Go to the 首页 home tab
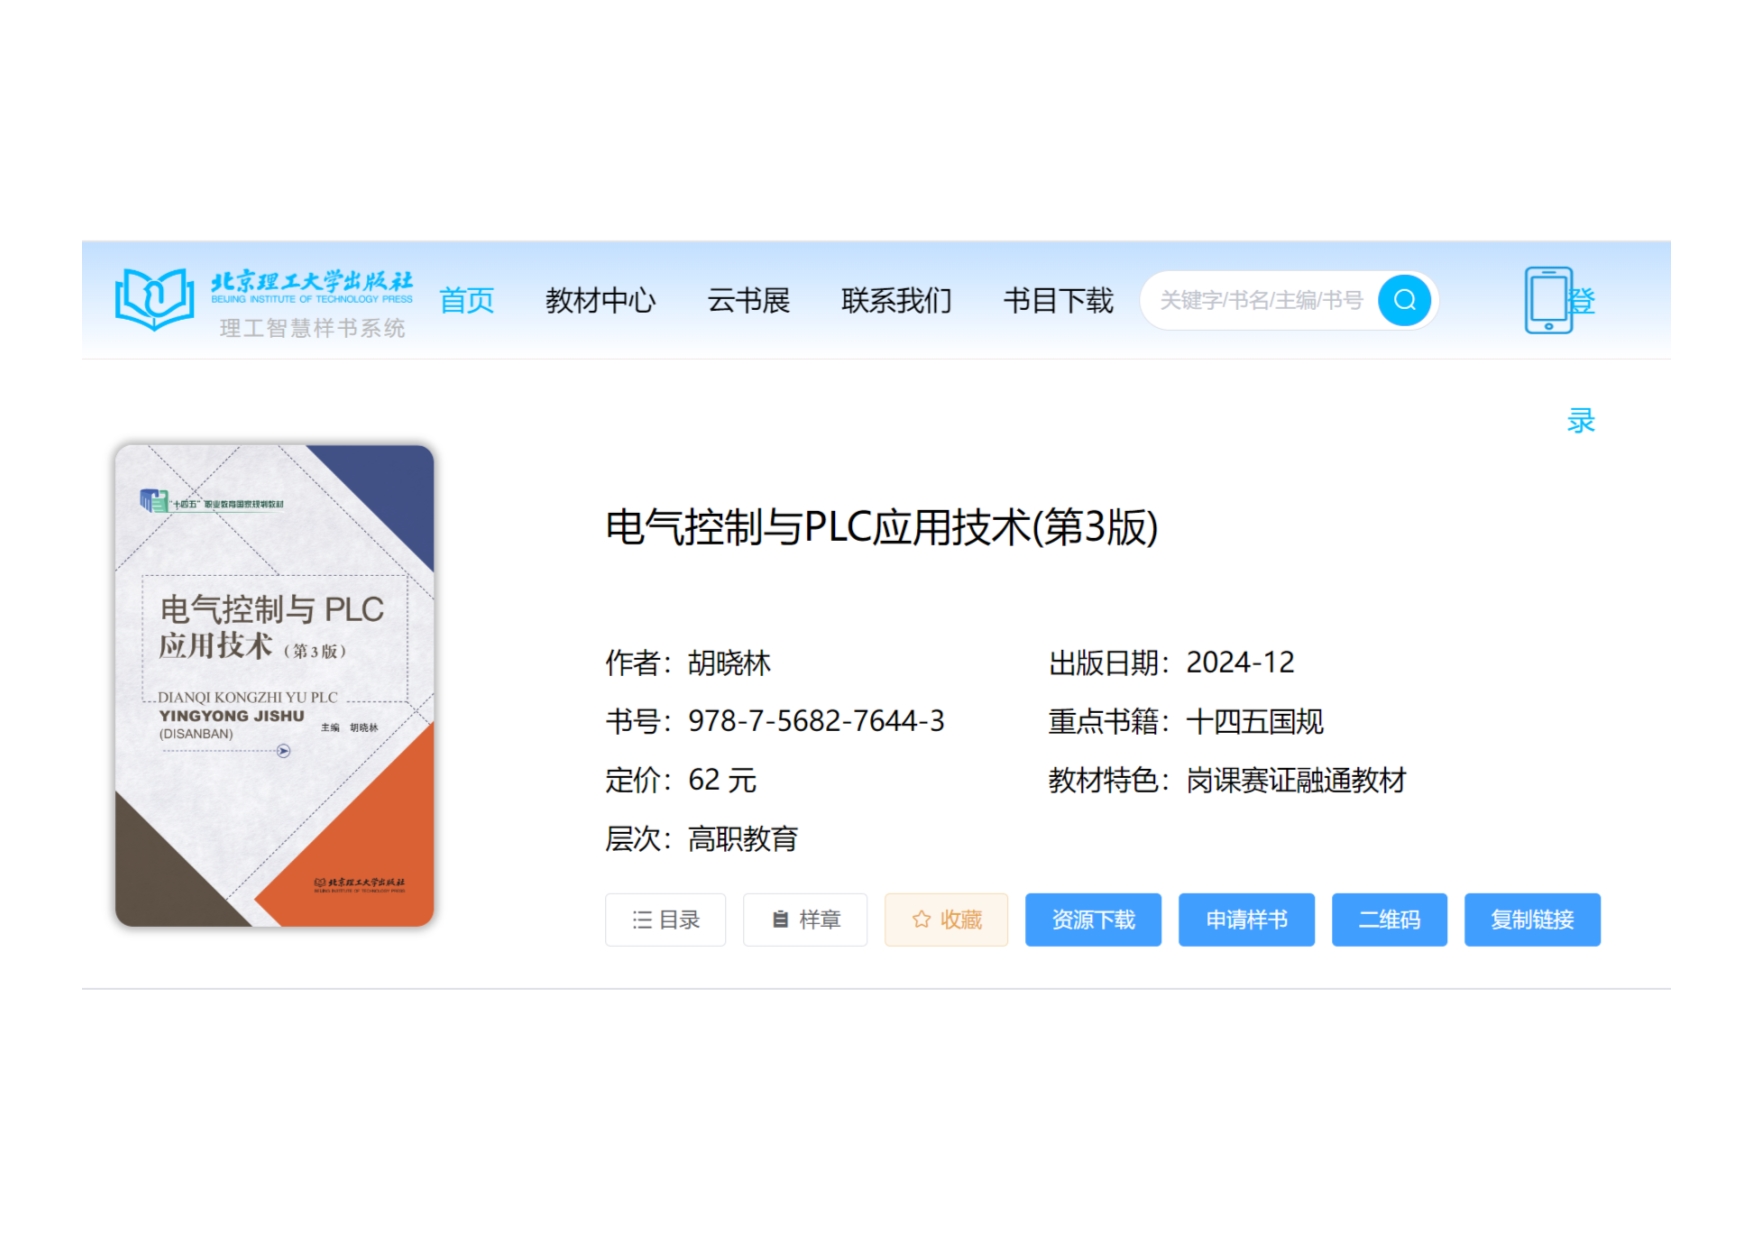 click(466, 300)
